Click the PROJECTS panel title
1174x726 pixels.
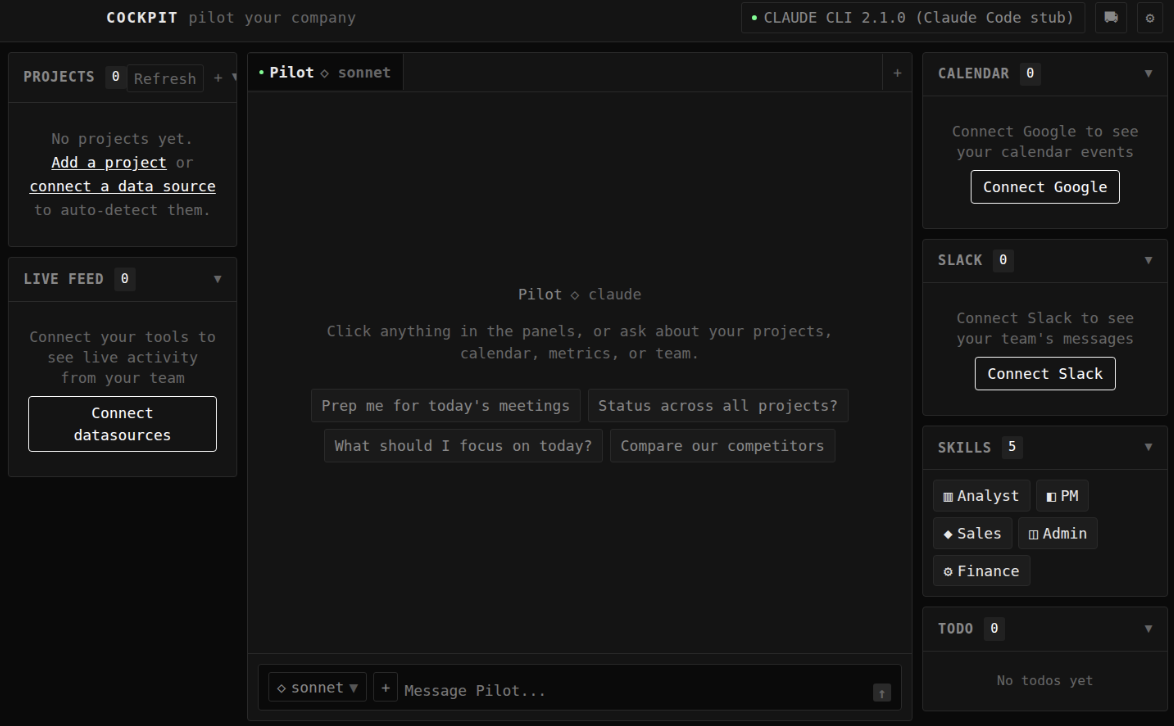[x=58, y=77]
